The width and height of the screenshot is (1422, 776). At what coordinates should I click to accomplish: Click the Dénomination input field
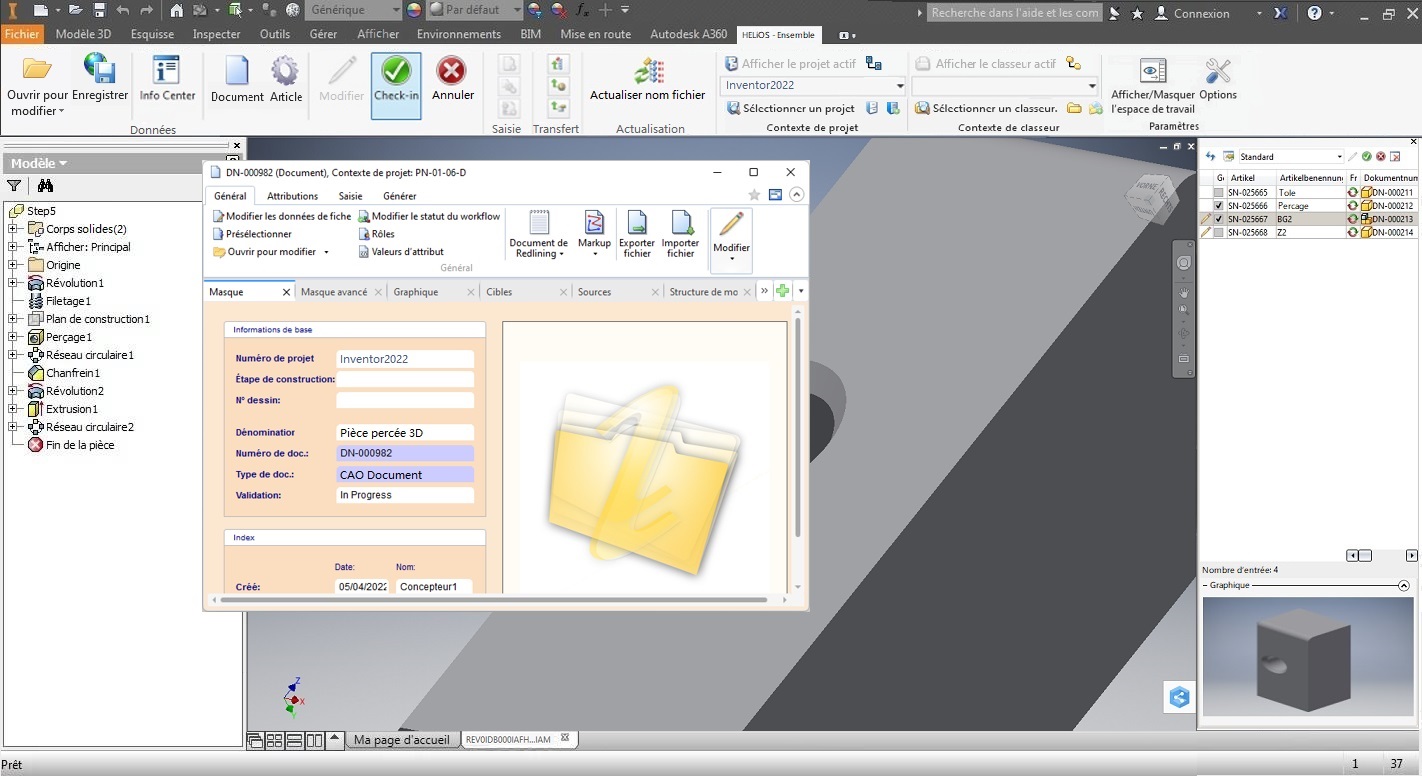[x=405, y=433]
